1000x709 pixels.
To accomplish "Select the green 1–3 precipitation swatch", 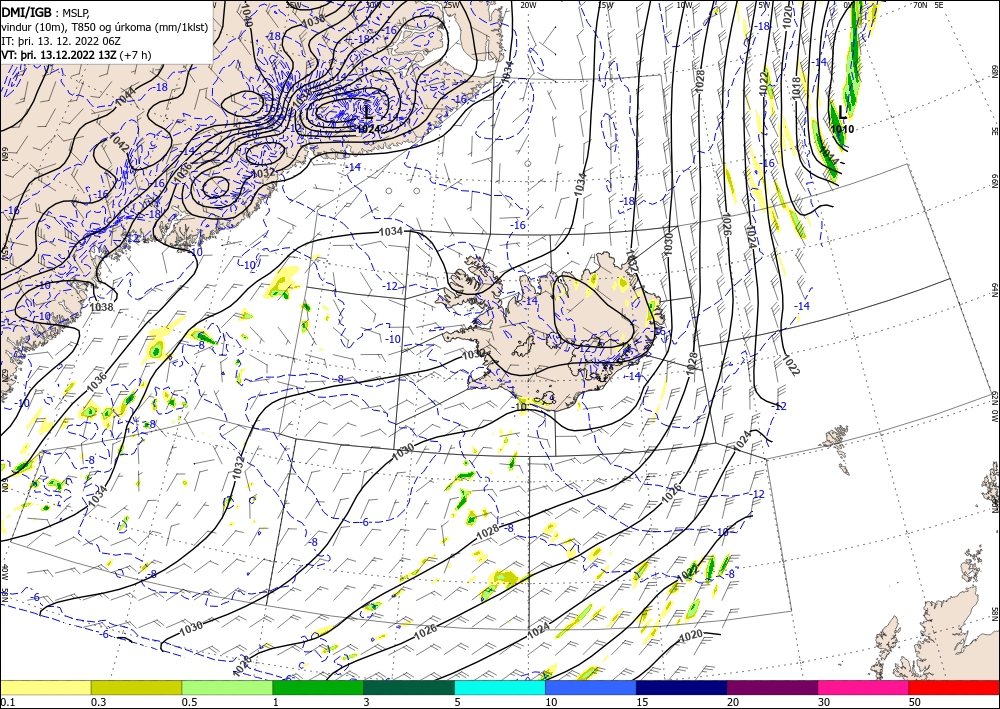I will pos(318,687).
